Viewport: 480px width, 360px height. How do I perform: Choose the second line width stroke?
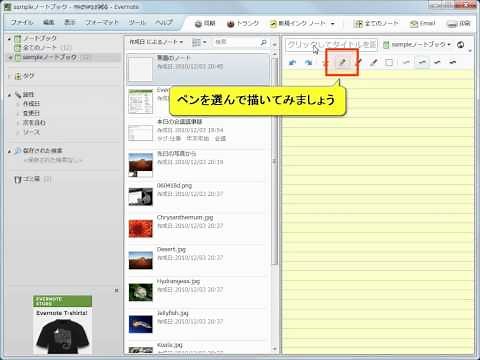click(x=422, y=62)
